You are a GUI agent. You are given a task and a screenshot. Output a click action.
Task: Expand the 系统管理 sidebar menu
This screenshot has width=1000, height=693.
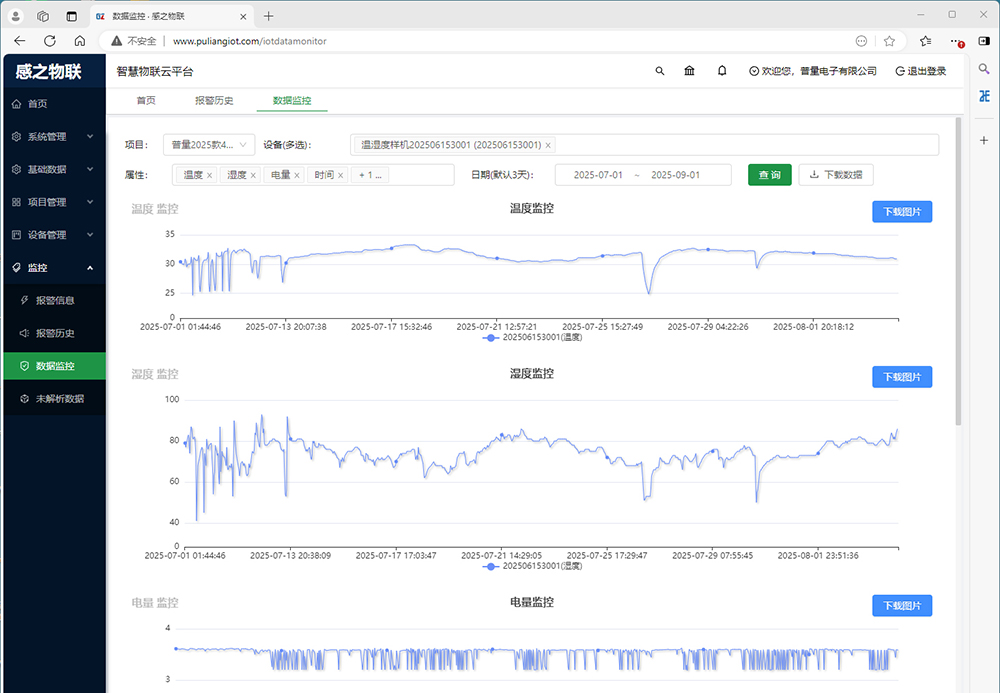click(x=53, y=136)
